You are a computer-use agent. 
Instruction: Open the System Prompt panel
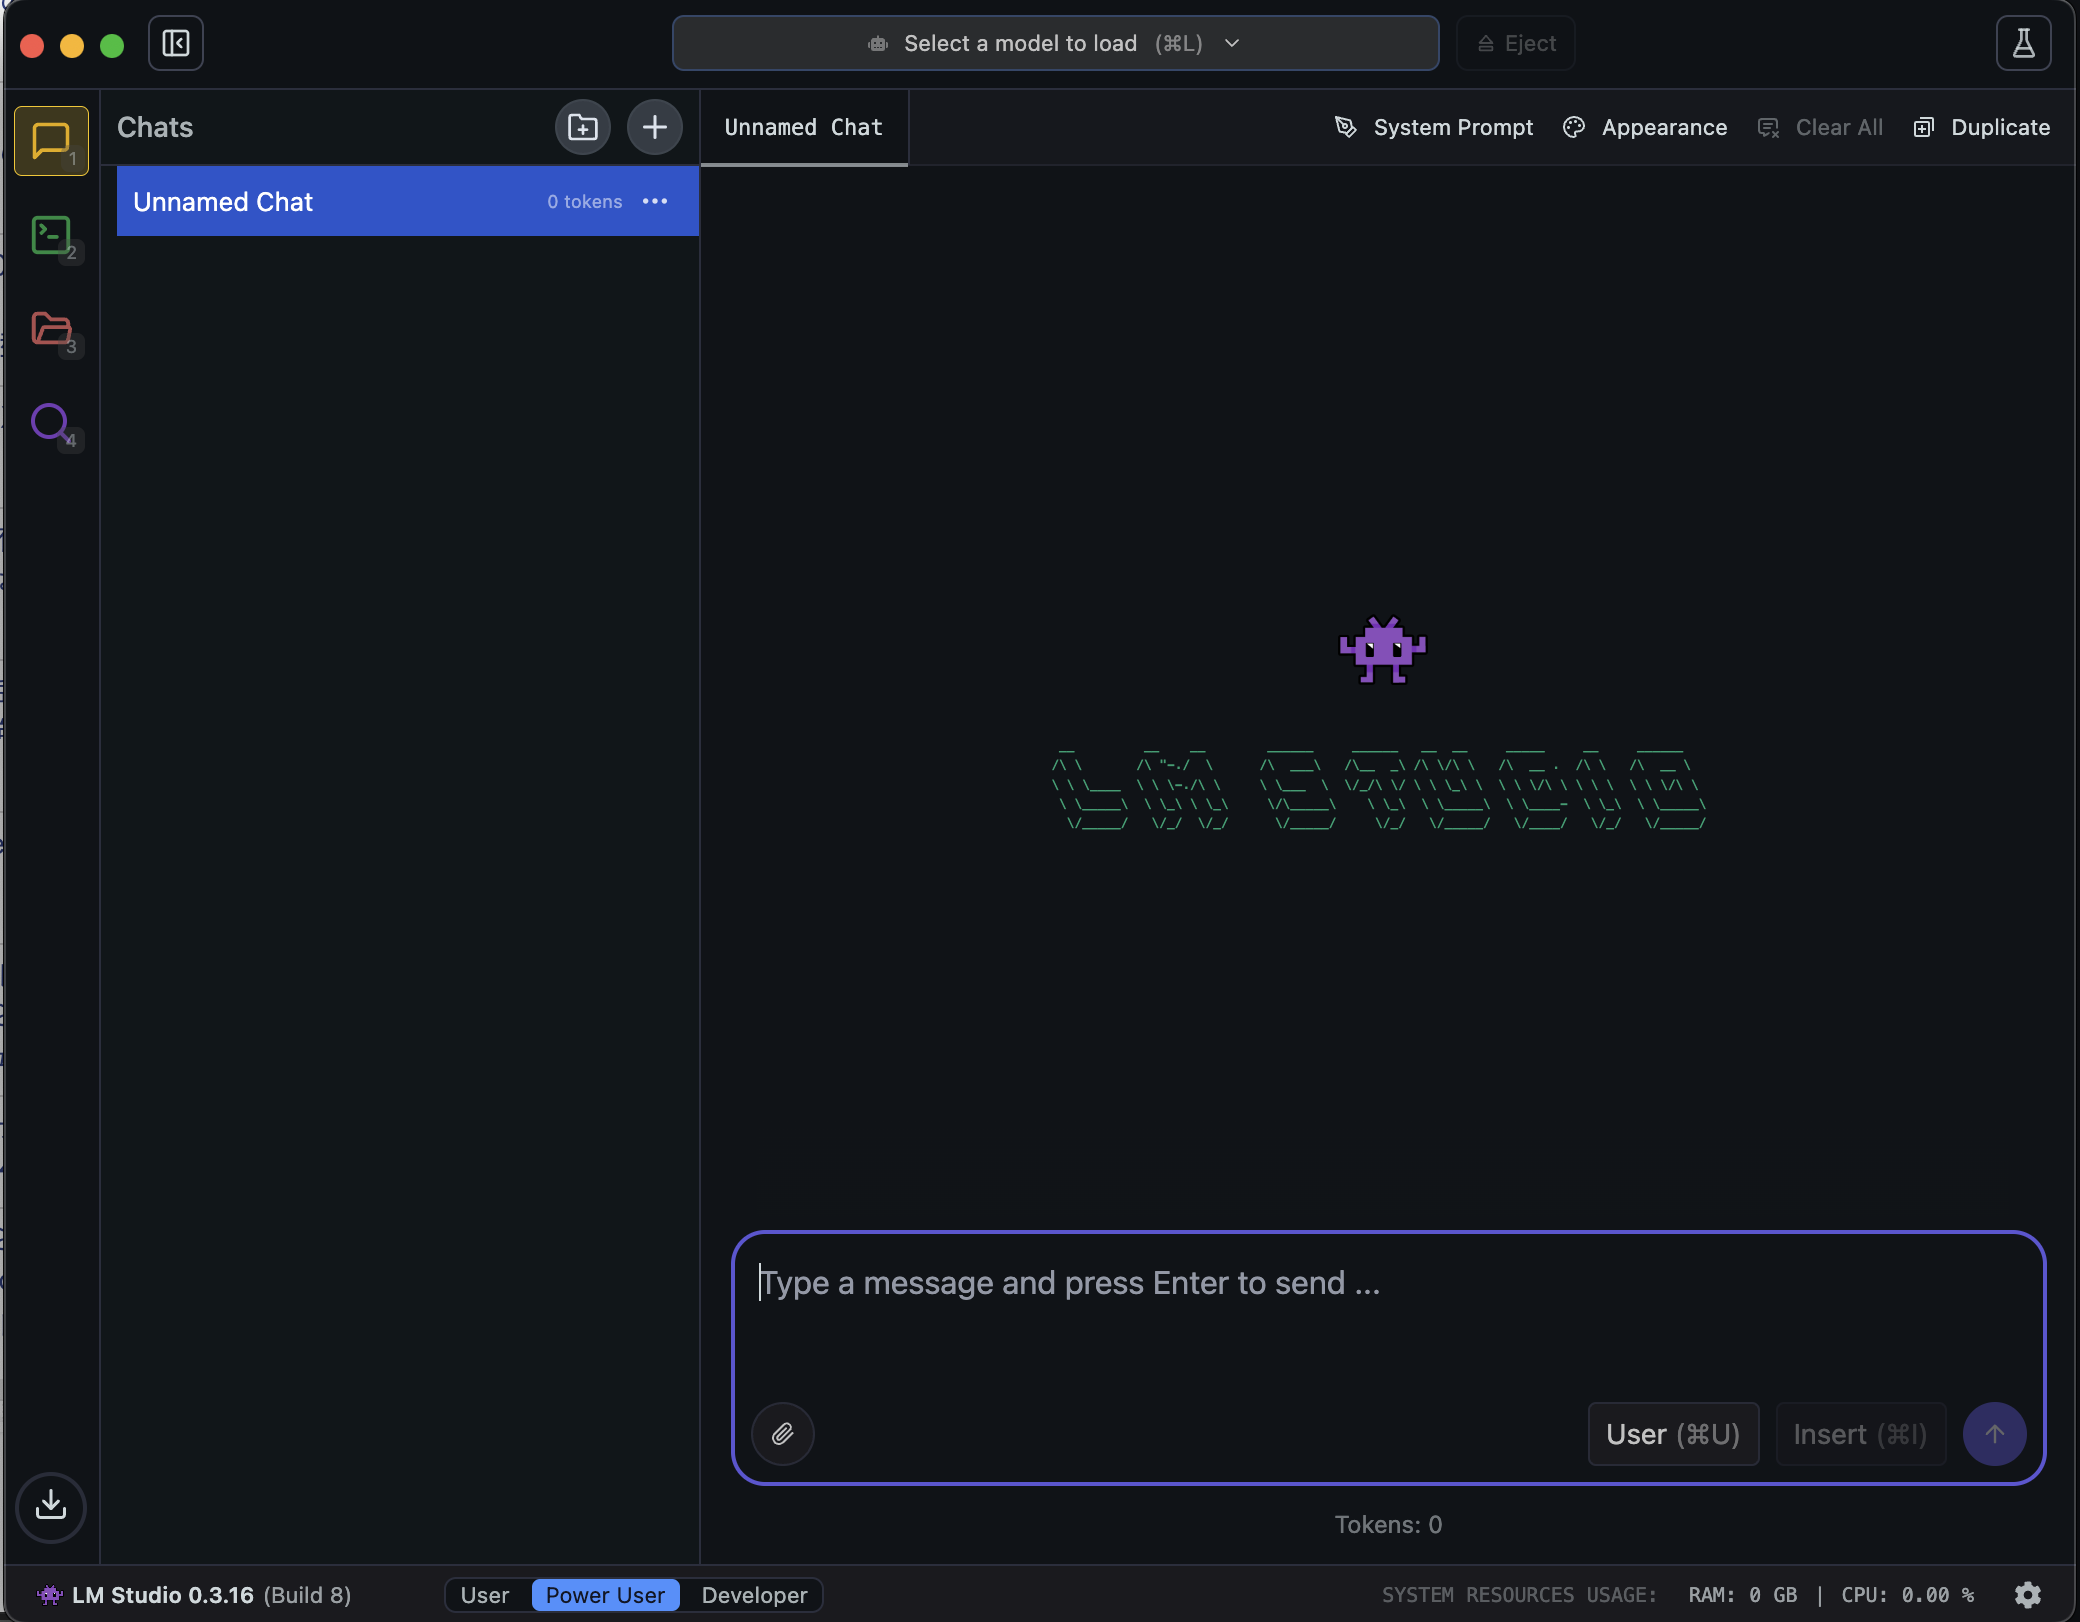[x=1434, y=127]
